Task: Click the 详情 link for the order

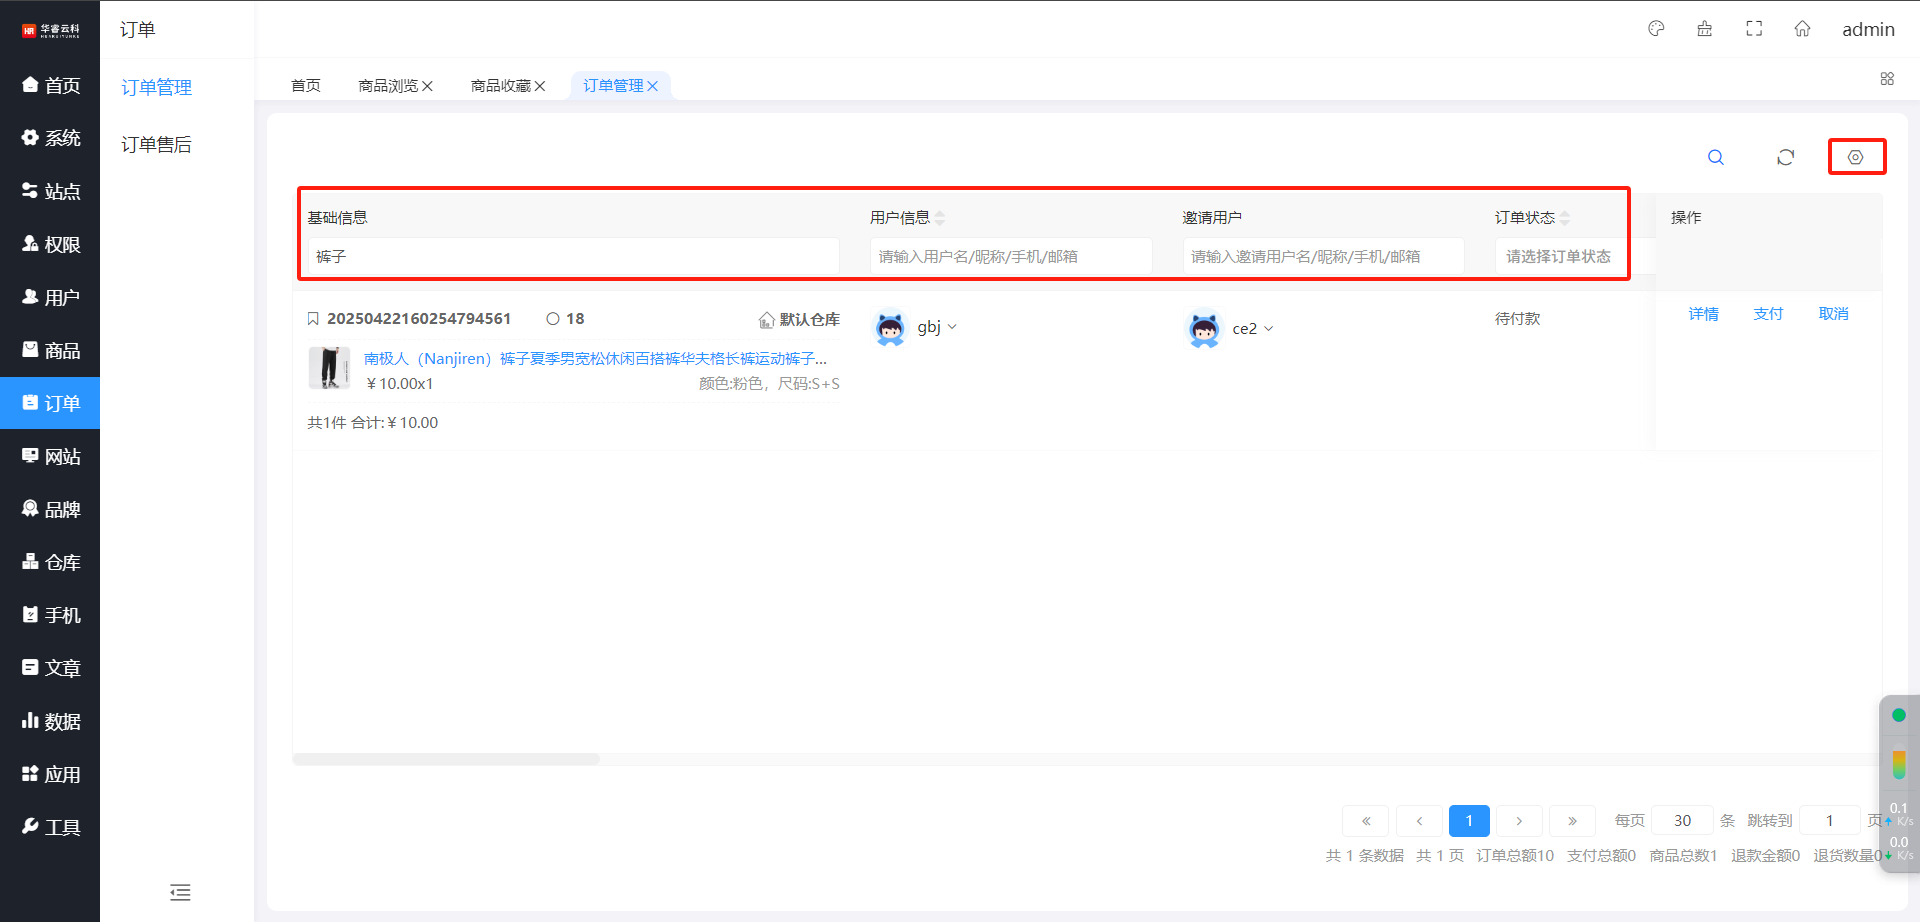Action: [x=1703, y=314]
